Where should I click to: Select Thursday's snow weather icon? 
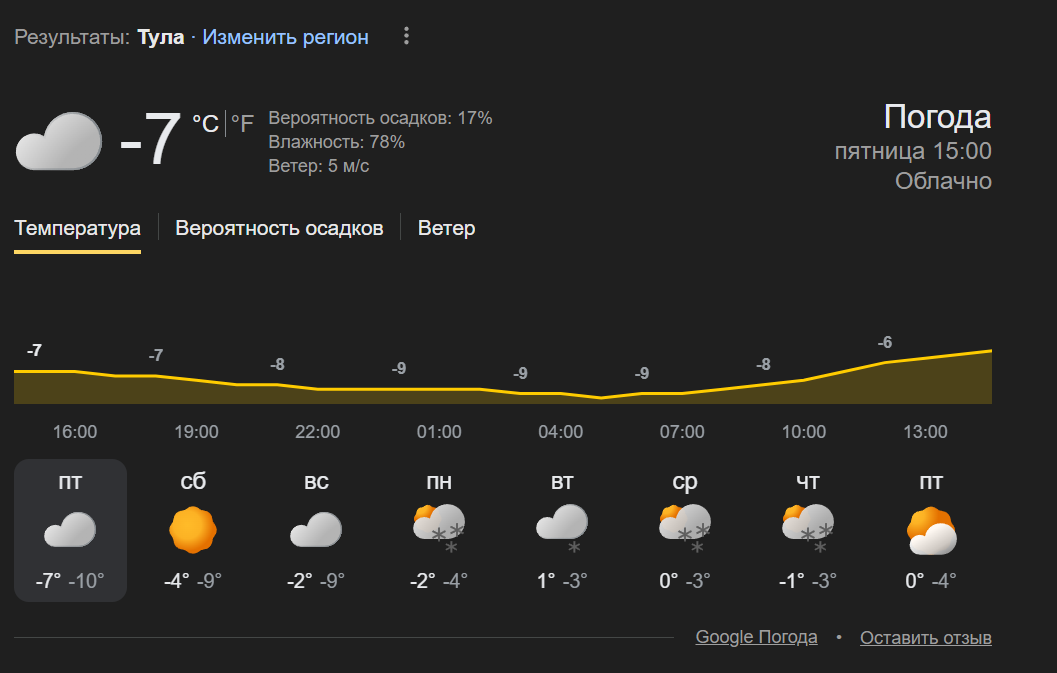tap(808, 530)
